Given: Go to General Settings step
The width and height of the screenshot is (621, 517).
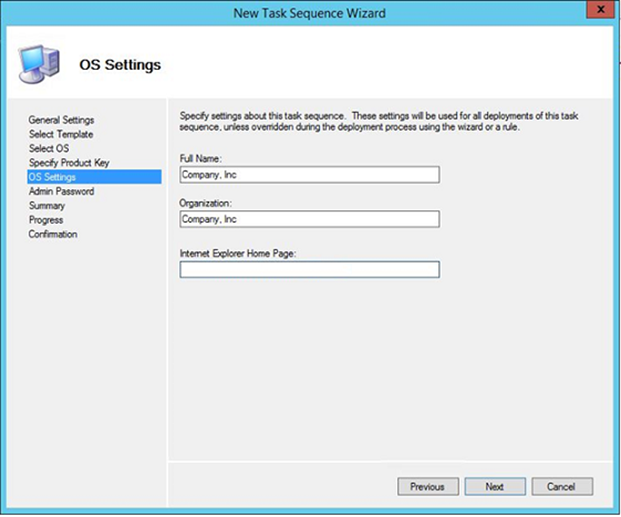Looking at the screenshot, I should (x=61, y=120).
